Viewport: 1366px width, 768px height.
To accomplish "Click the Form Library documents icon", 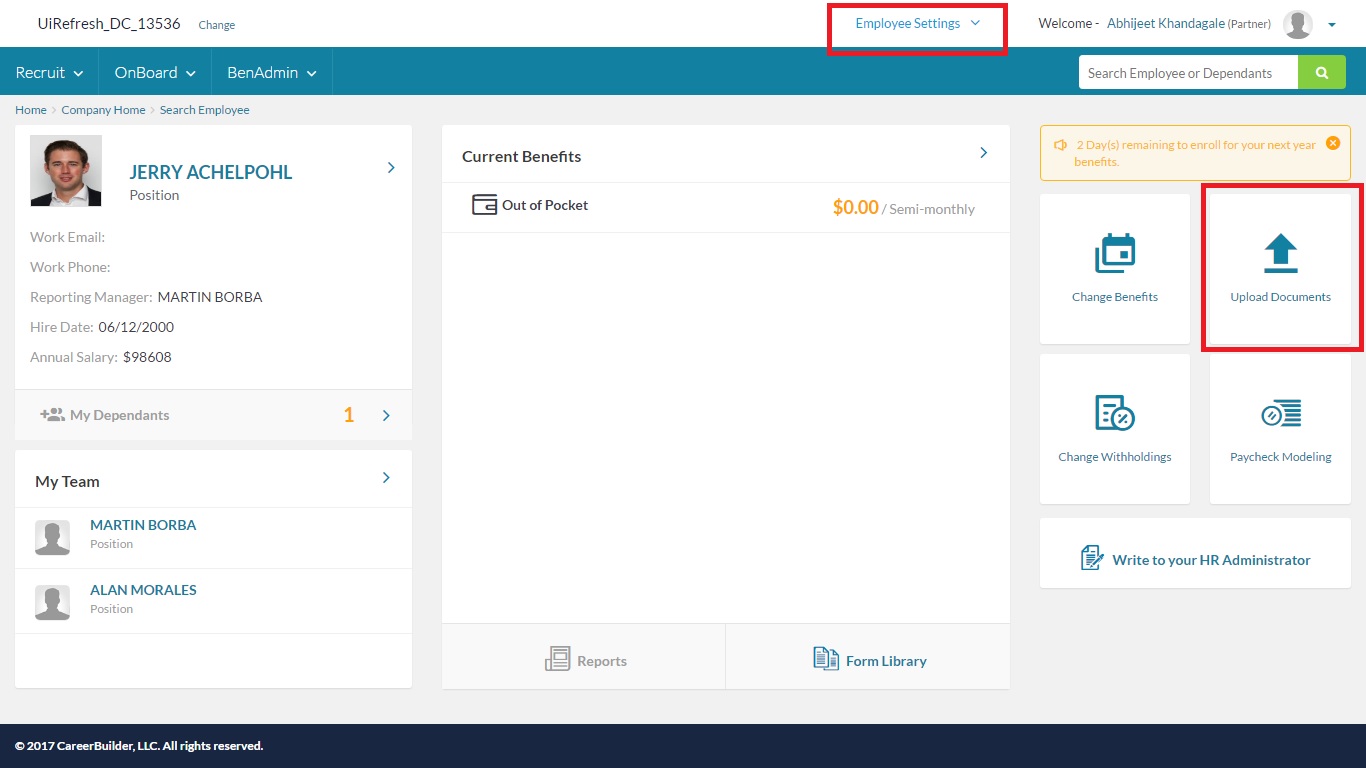I will 826,659.
